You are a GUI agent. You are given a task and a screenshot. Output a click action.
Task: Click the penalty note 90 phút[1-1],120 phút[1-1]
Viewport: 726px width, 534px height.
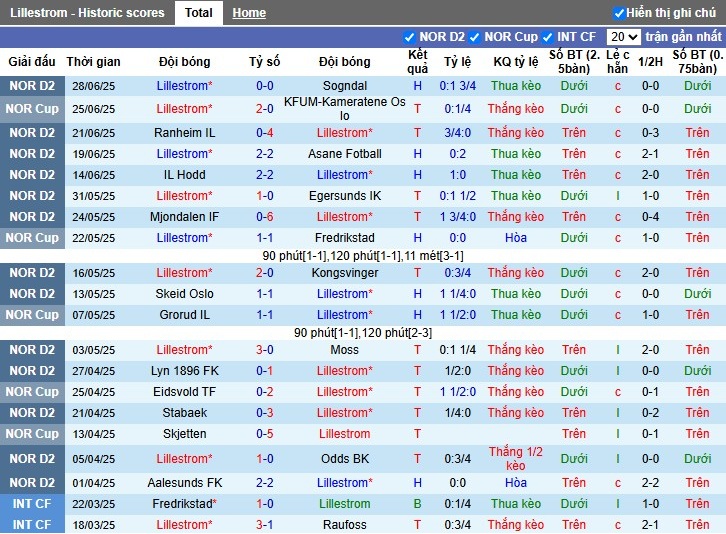363,256
